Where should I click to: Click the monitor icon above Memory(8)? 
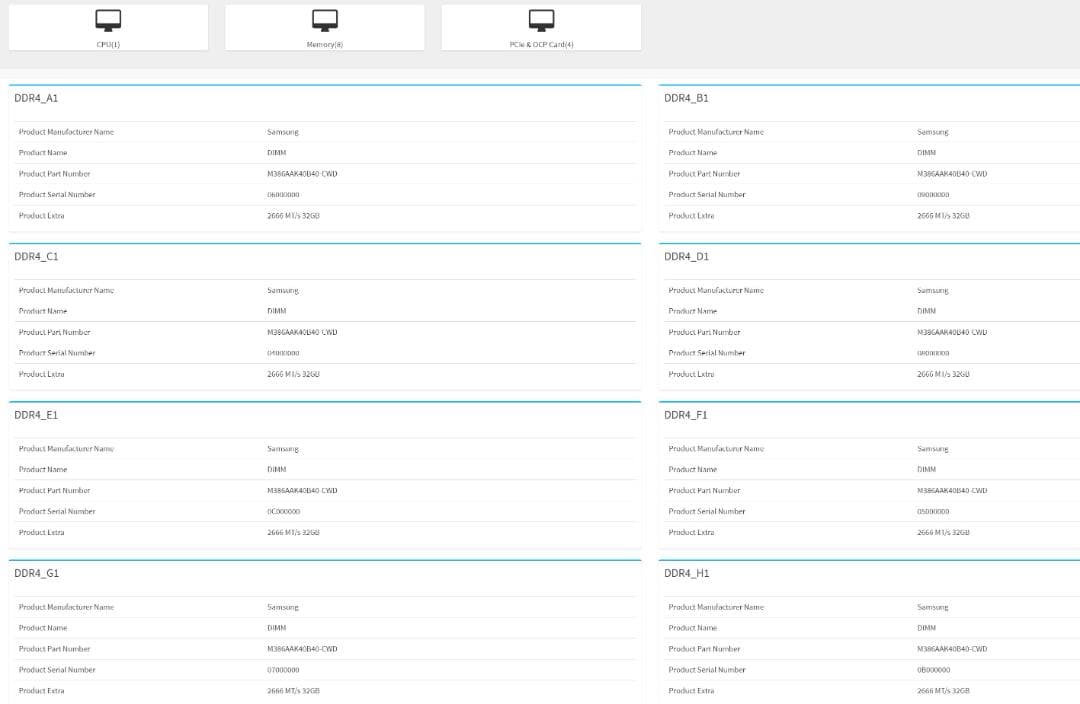pyautogui.click(x=325, y=20)
